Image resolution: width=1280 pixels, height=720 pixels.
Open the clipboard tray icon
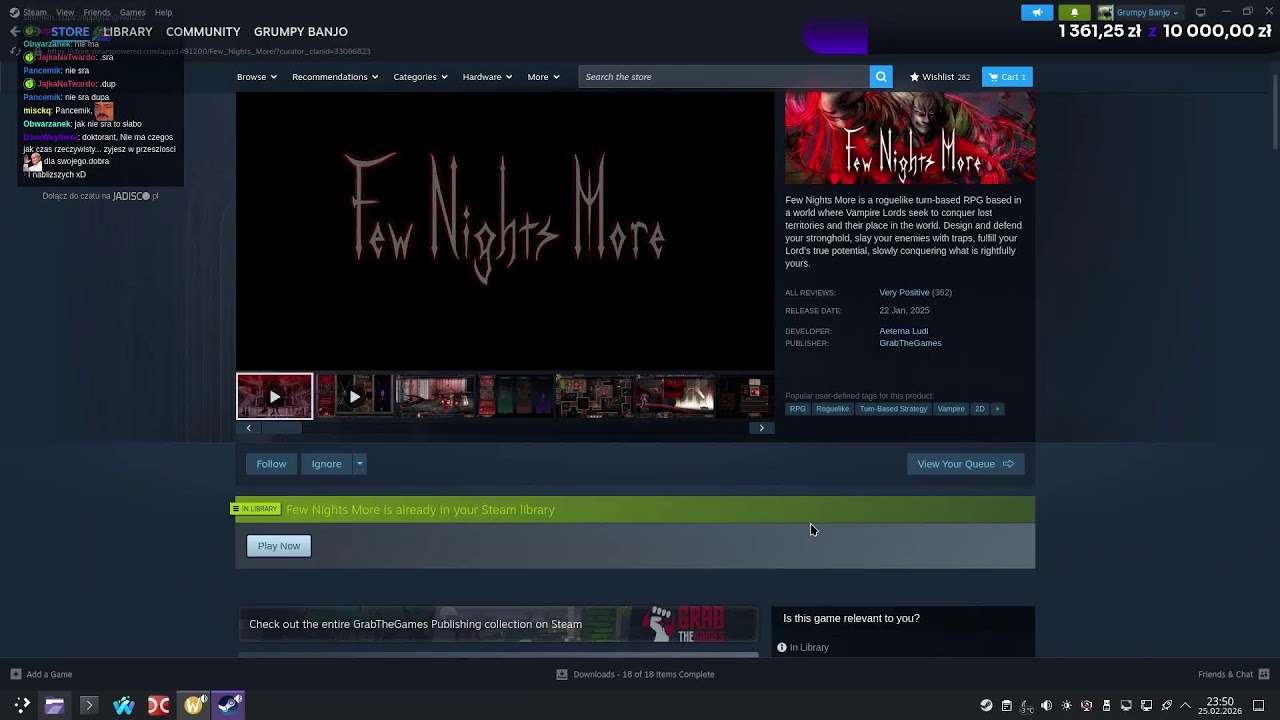[1007, 705]
